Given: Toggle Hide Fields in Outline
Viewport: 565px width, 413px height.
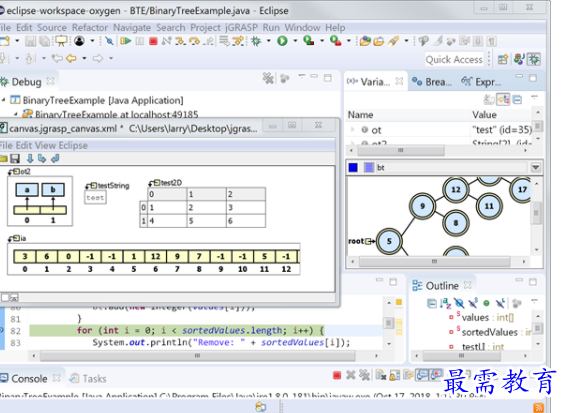Looking at the screenshot, I should pyautogui.click(x=459, y=303).
